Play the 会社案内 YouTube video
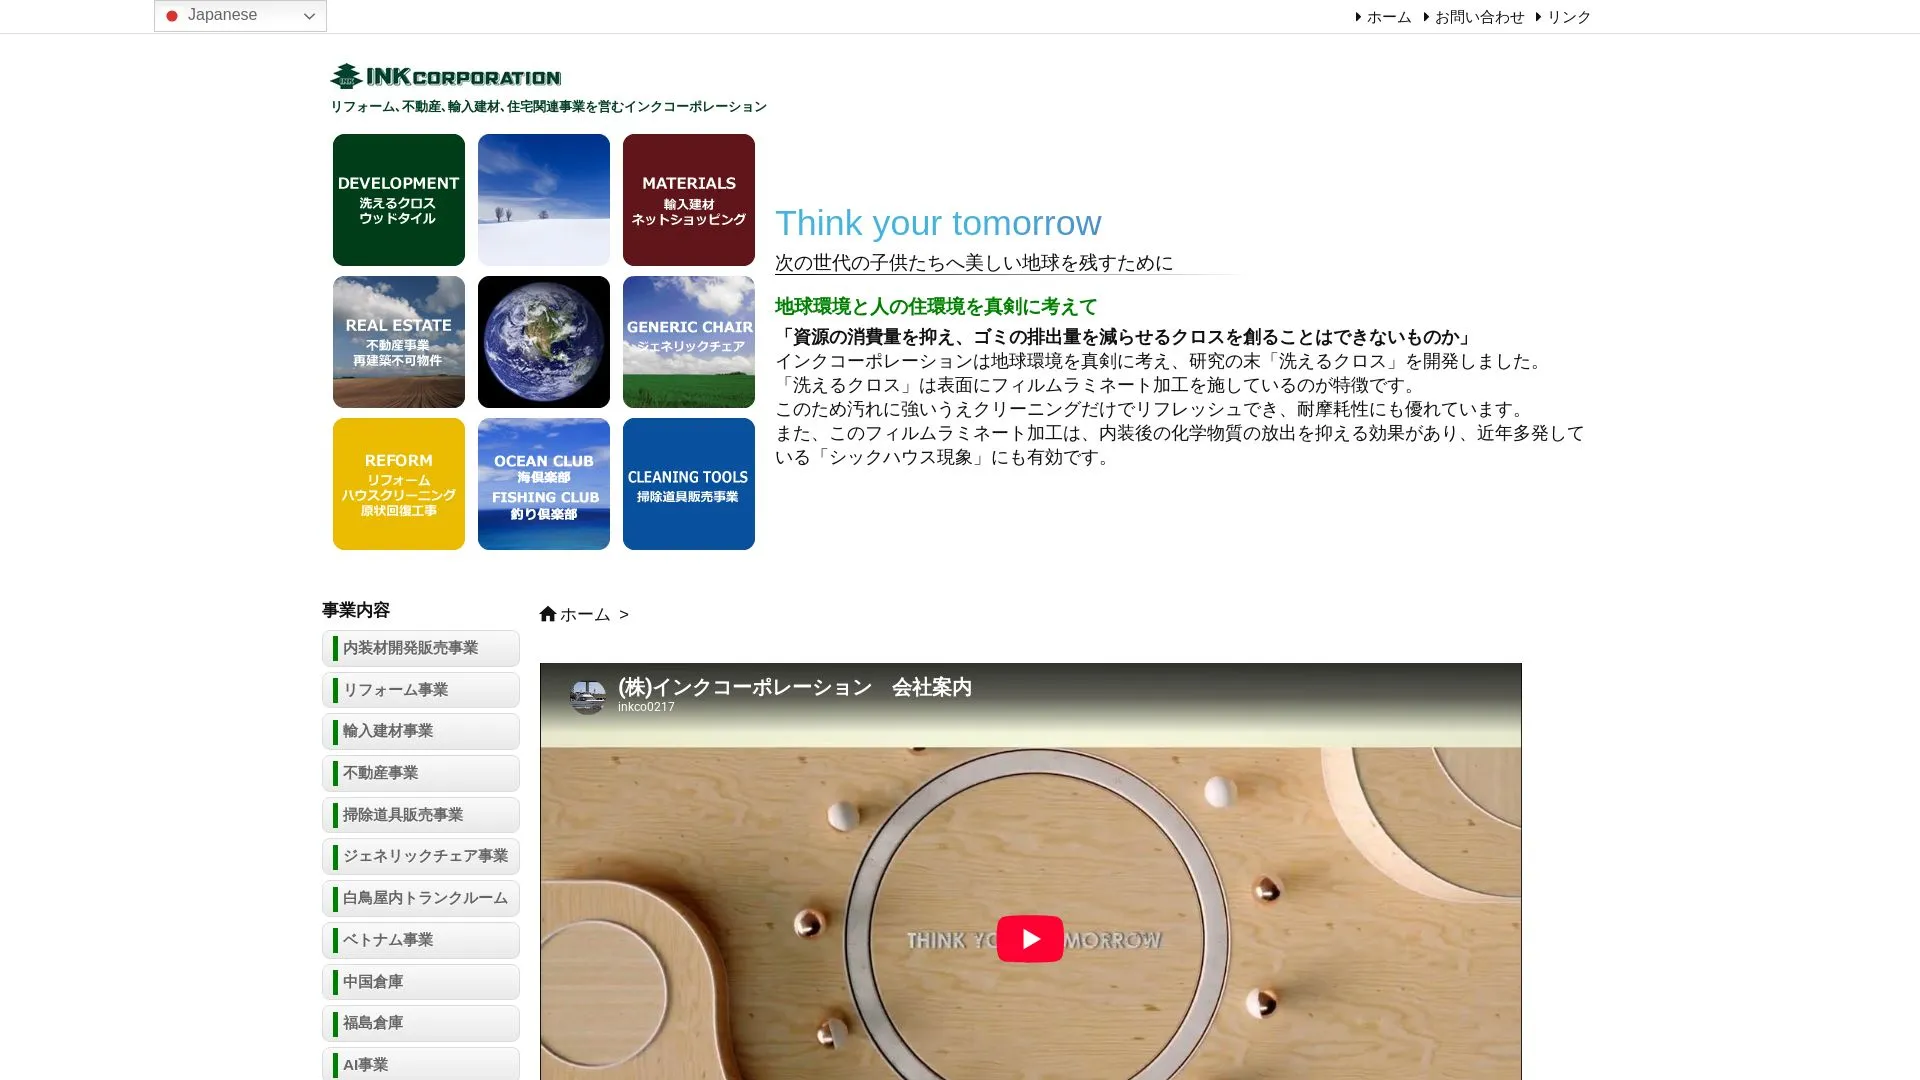The width and height of the screenshot is (1920, 1080). pyautogui.click(x=1030, y=939)
